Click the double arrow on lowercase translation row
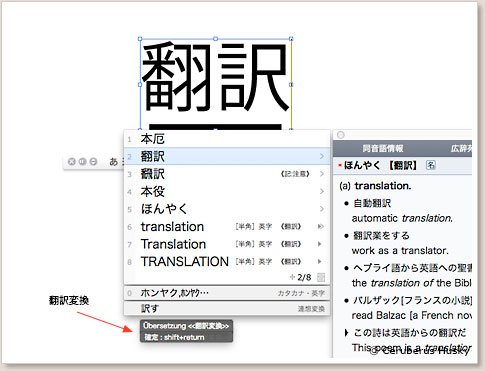 (320, 227)
